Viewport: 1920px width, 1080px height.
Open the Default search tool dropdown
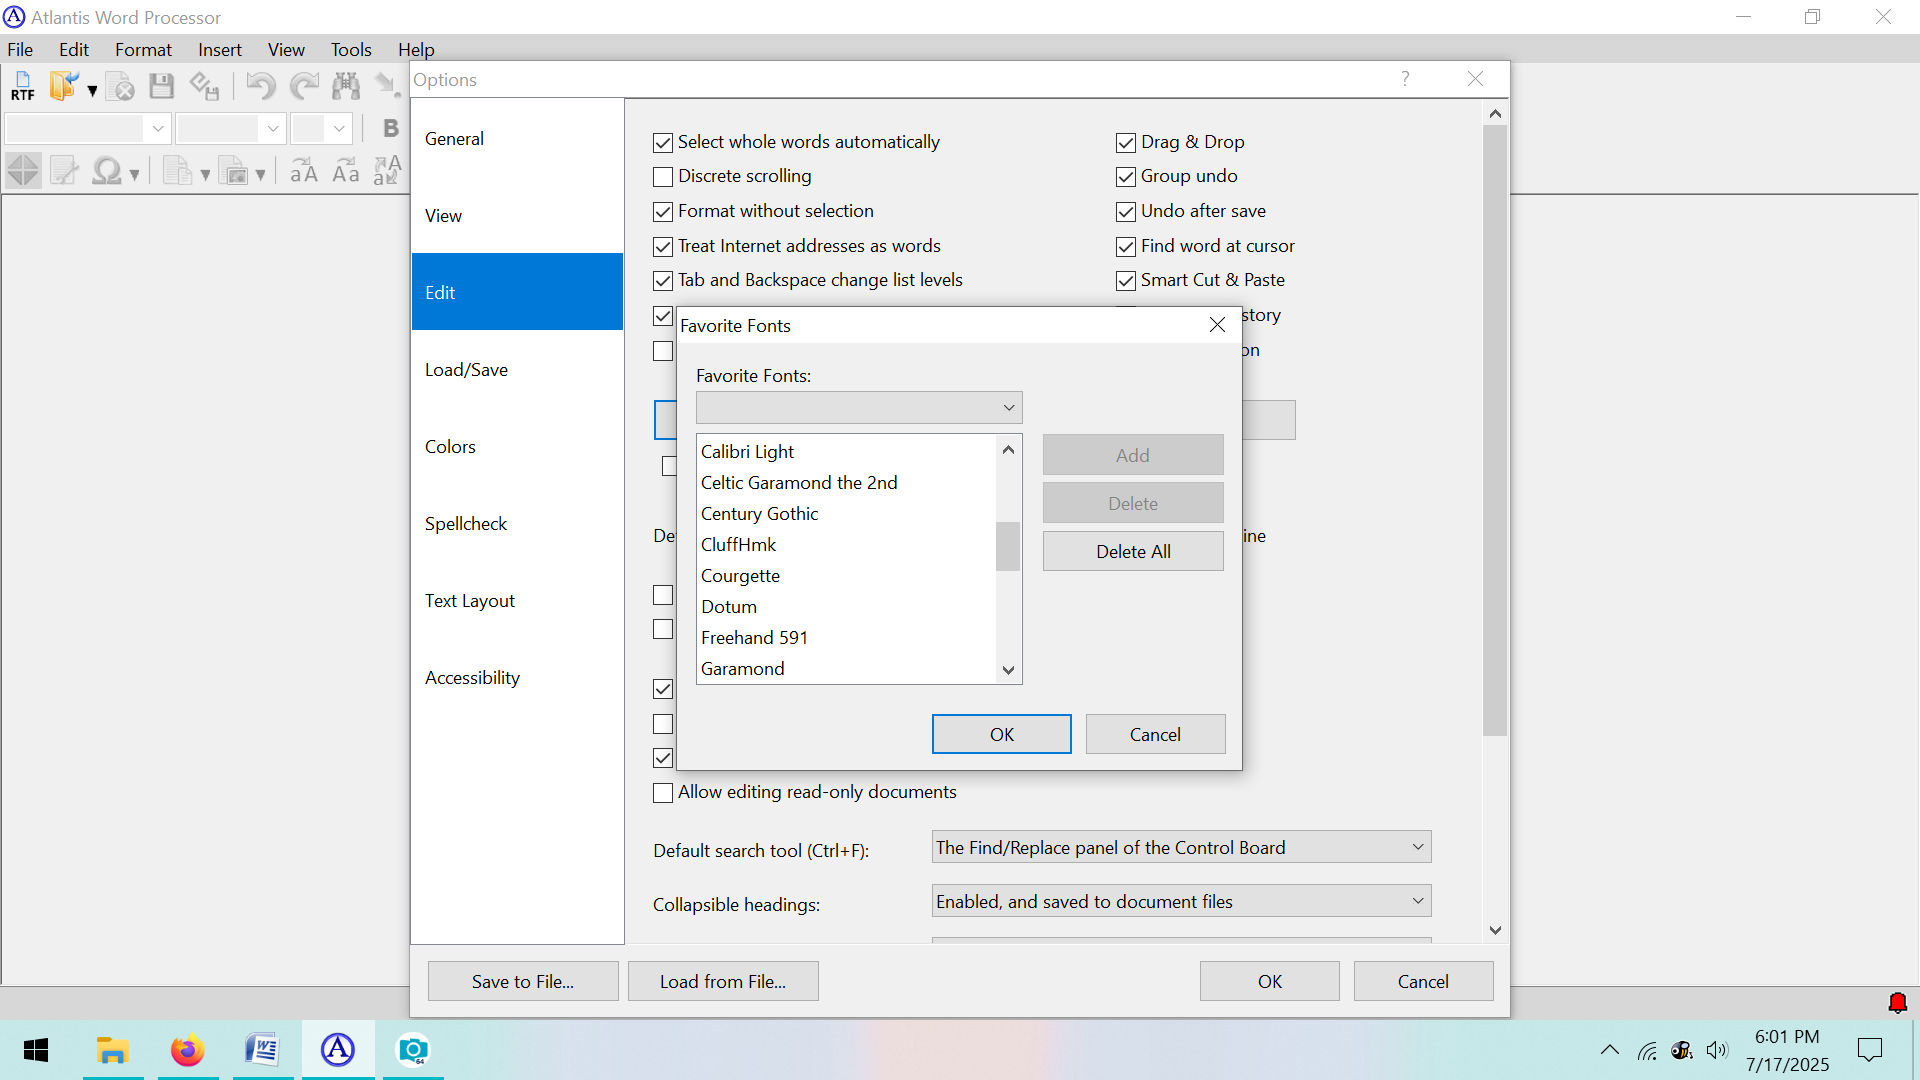click(x=1181, y=847)
